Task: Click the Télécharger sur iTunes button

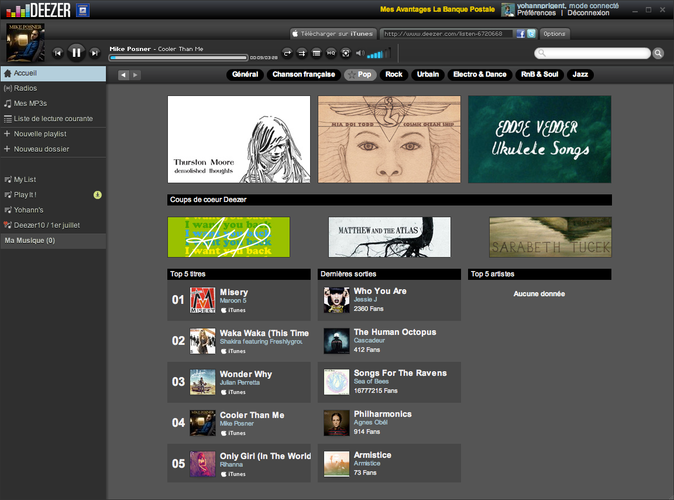Action: pos(332,33)
